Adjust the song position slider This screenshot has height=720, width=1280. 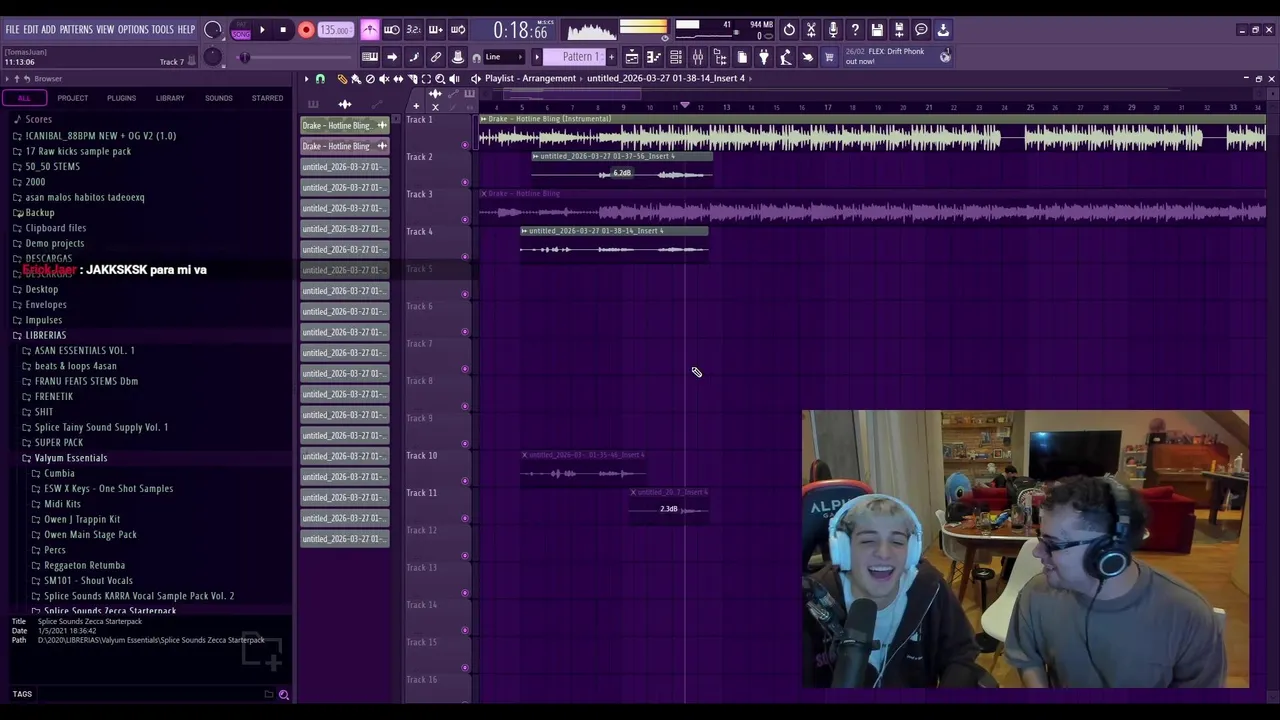pos(245,57)
